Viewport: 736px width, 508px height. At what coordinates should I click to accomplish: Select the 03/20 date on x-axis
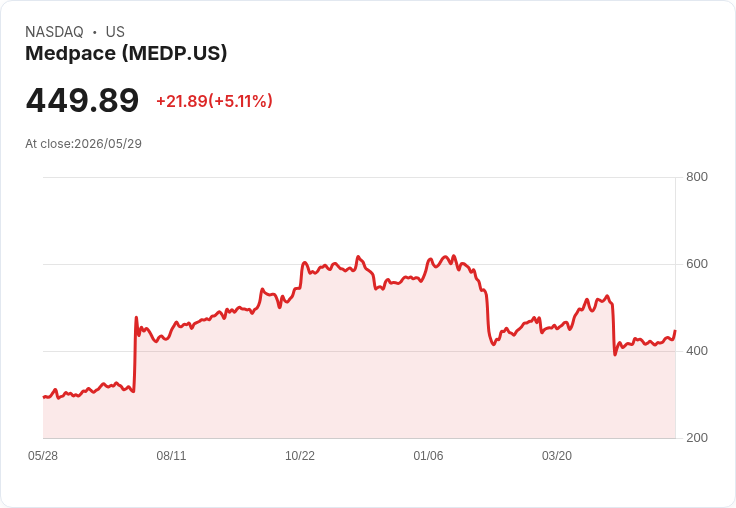557,456
